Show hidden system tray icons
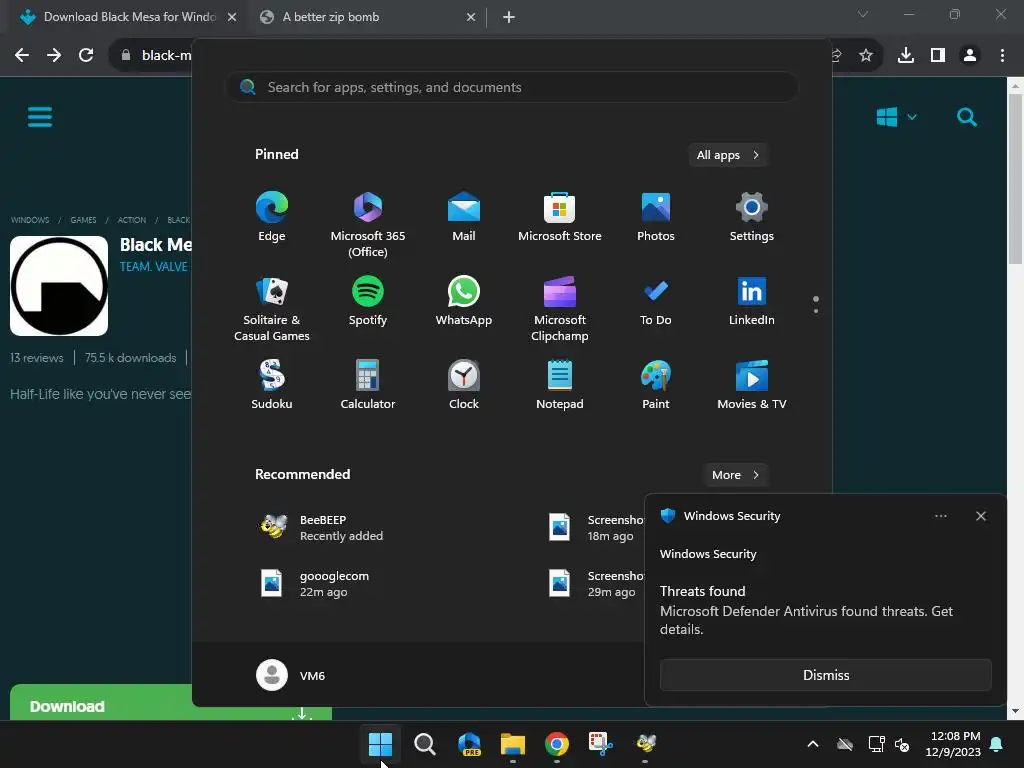The image size is (1024, 768). coord(813,744)
